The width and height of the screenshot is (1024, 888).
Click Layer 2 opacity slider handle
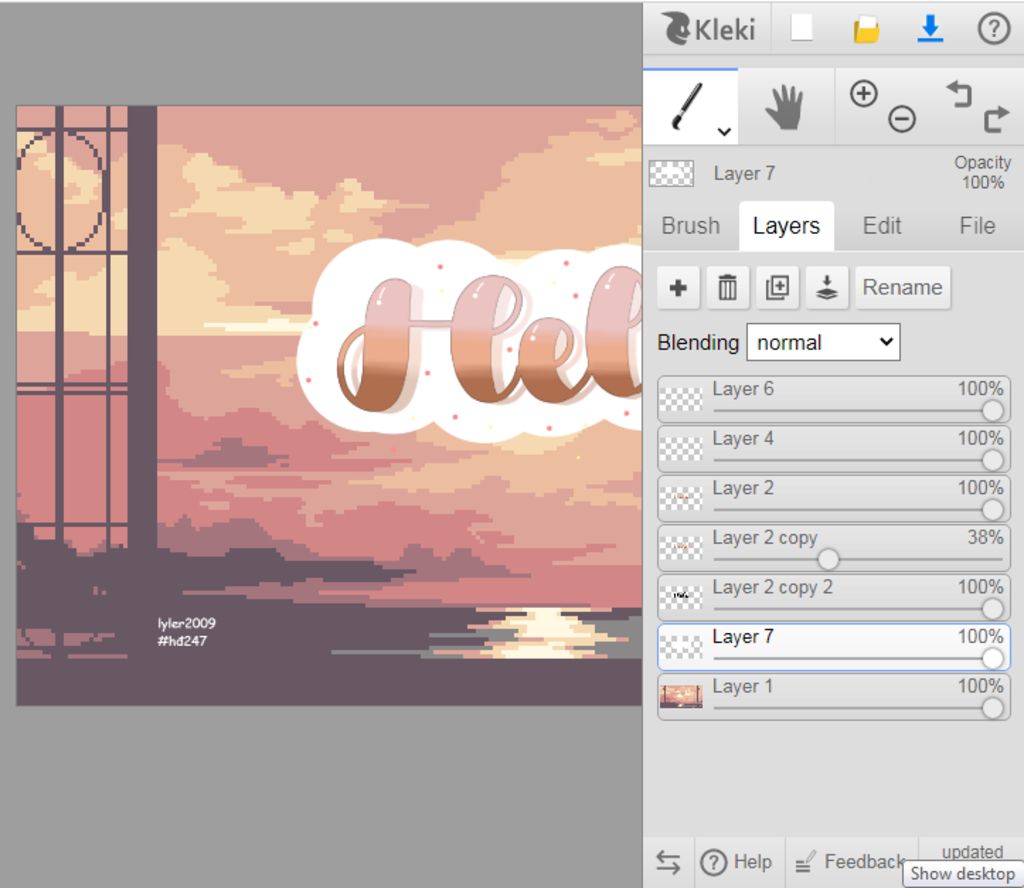click(992, 510)
